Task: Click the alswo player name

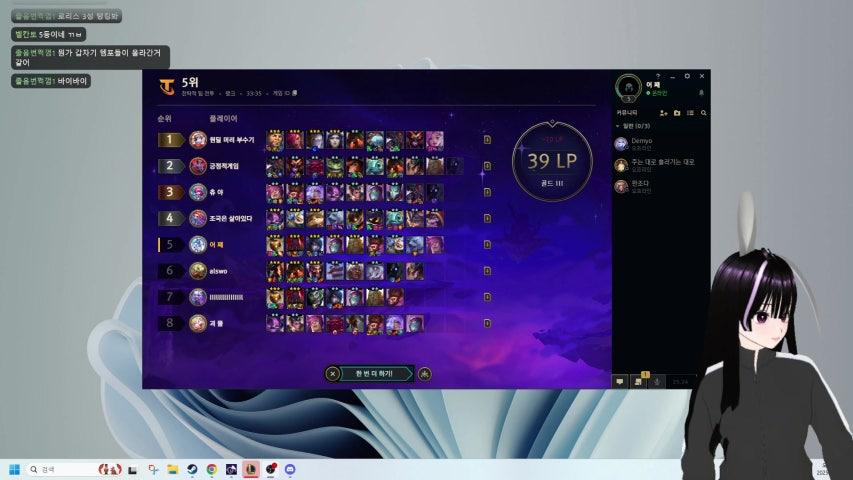Action: coord(218,271)
